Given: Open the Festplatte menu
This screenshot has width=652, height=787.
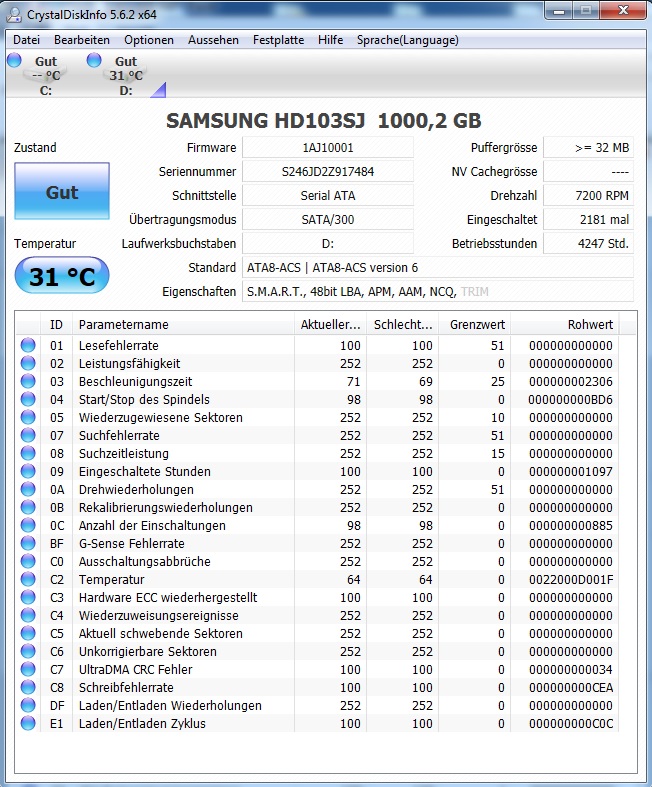Looking at the screenshot, I should tap(279, 40).
